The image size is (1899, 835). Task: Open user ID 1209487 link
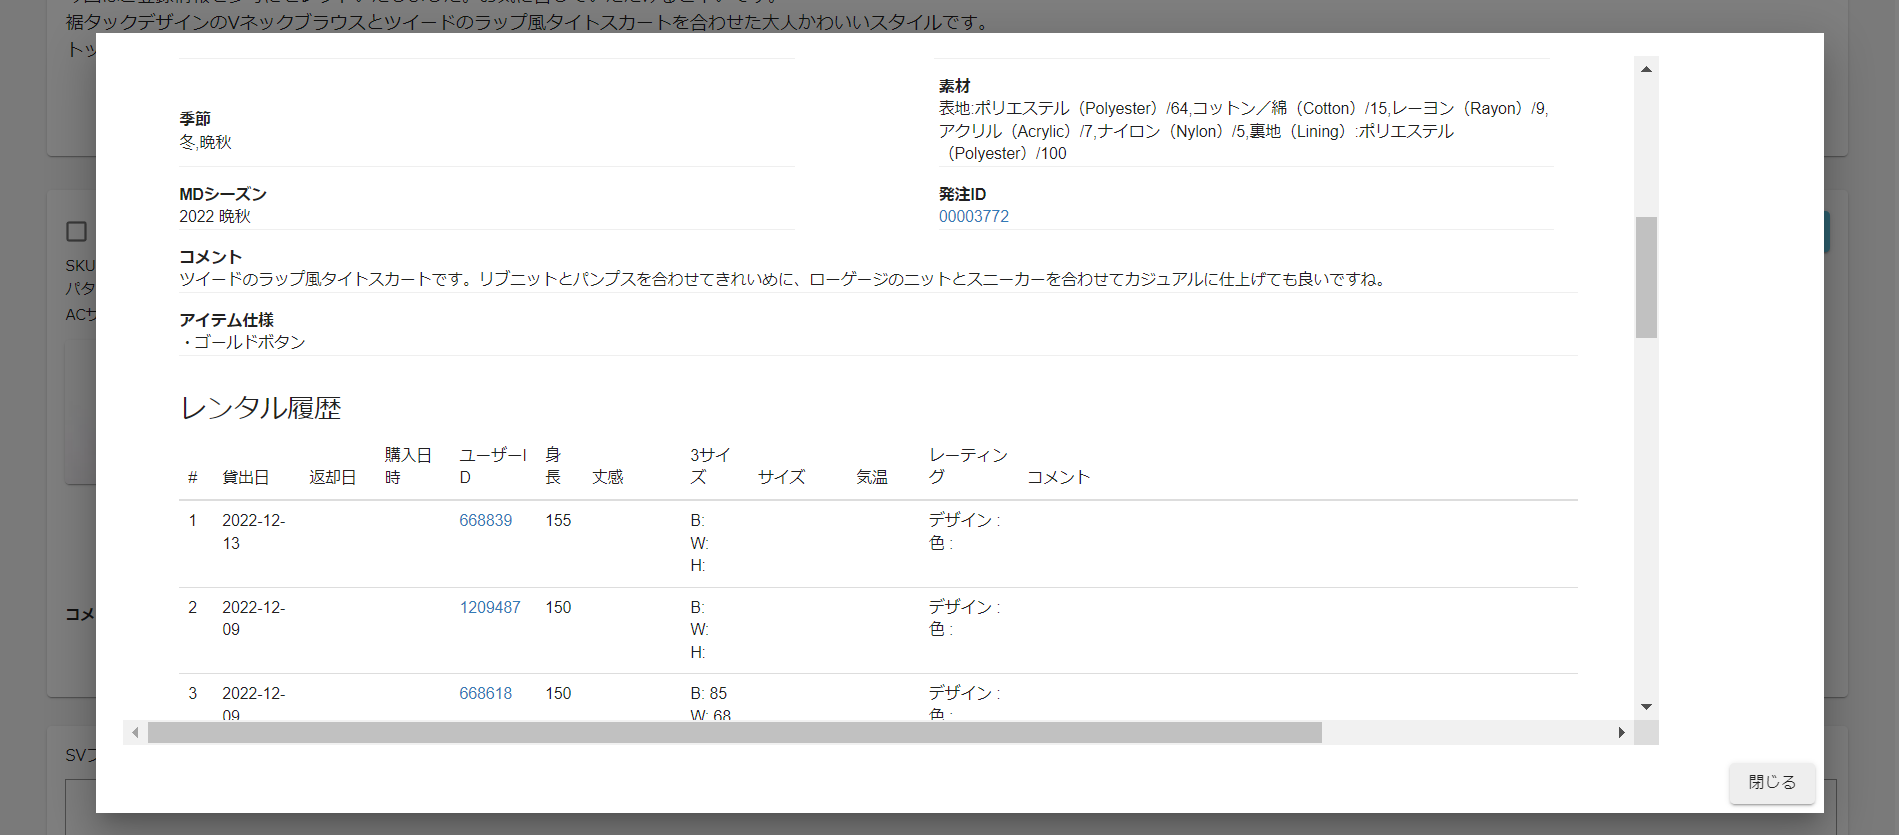click(x=489, y=607)
